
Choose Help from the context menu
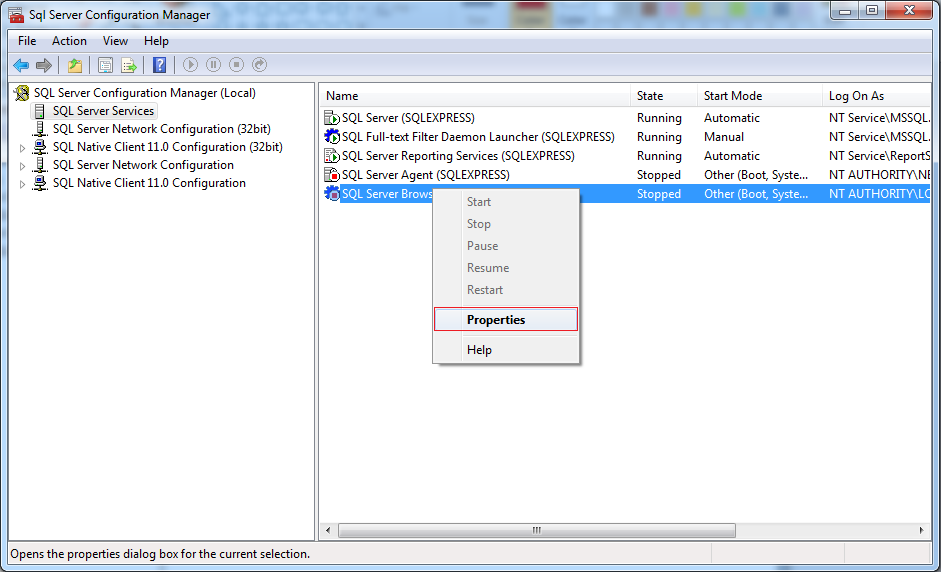[506, 350]
